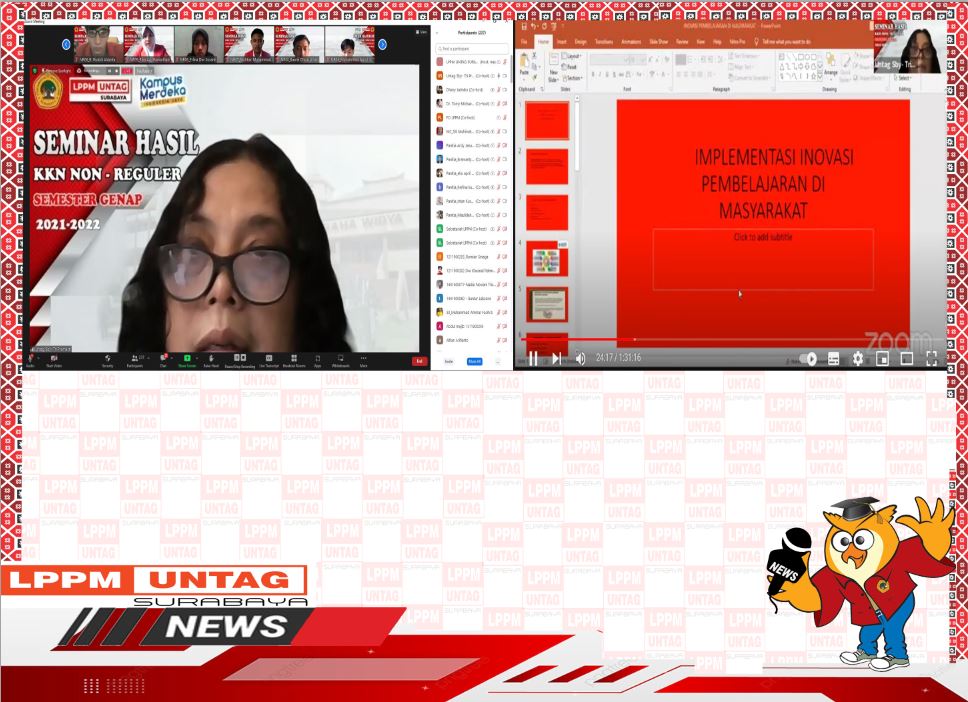Toggle Zoom Participants panel

[135, 361]
